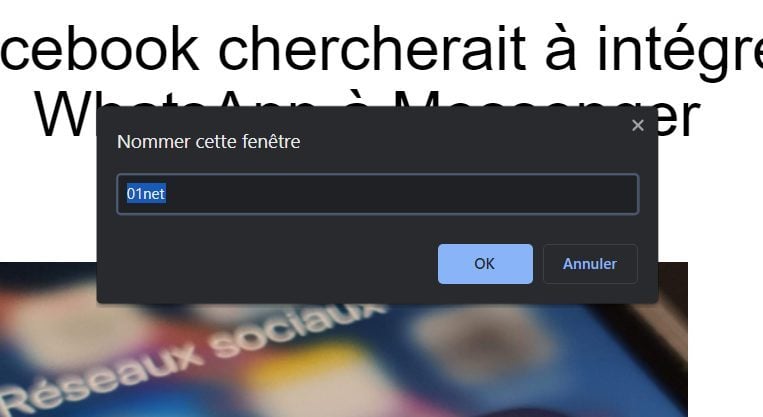Click the article headline first line
Viewport: 763px width, 417px height.
click(382, 49)
